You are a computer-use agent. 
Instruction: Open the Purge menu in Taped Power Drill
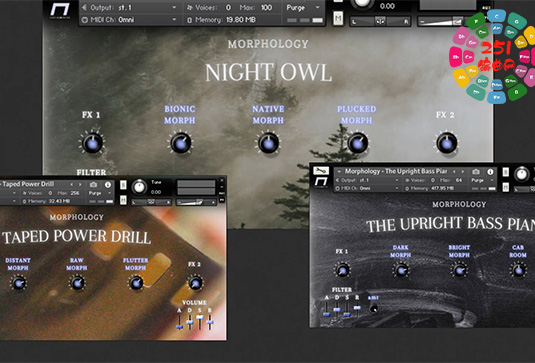[99, 193]
